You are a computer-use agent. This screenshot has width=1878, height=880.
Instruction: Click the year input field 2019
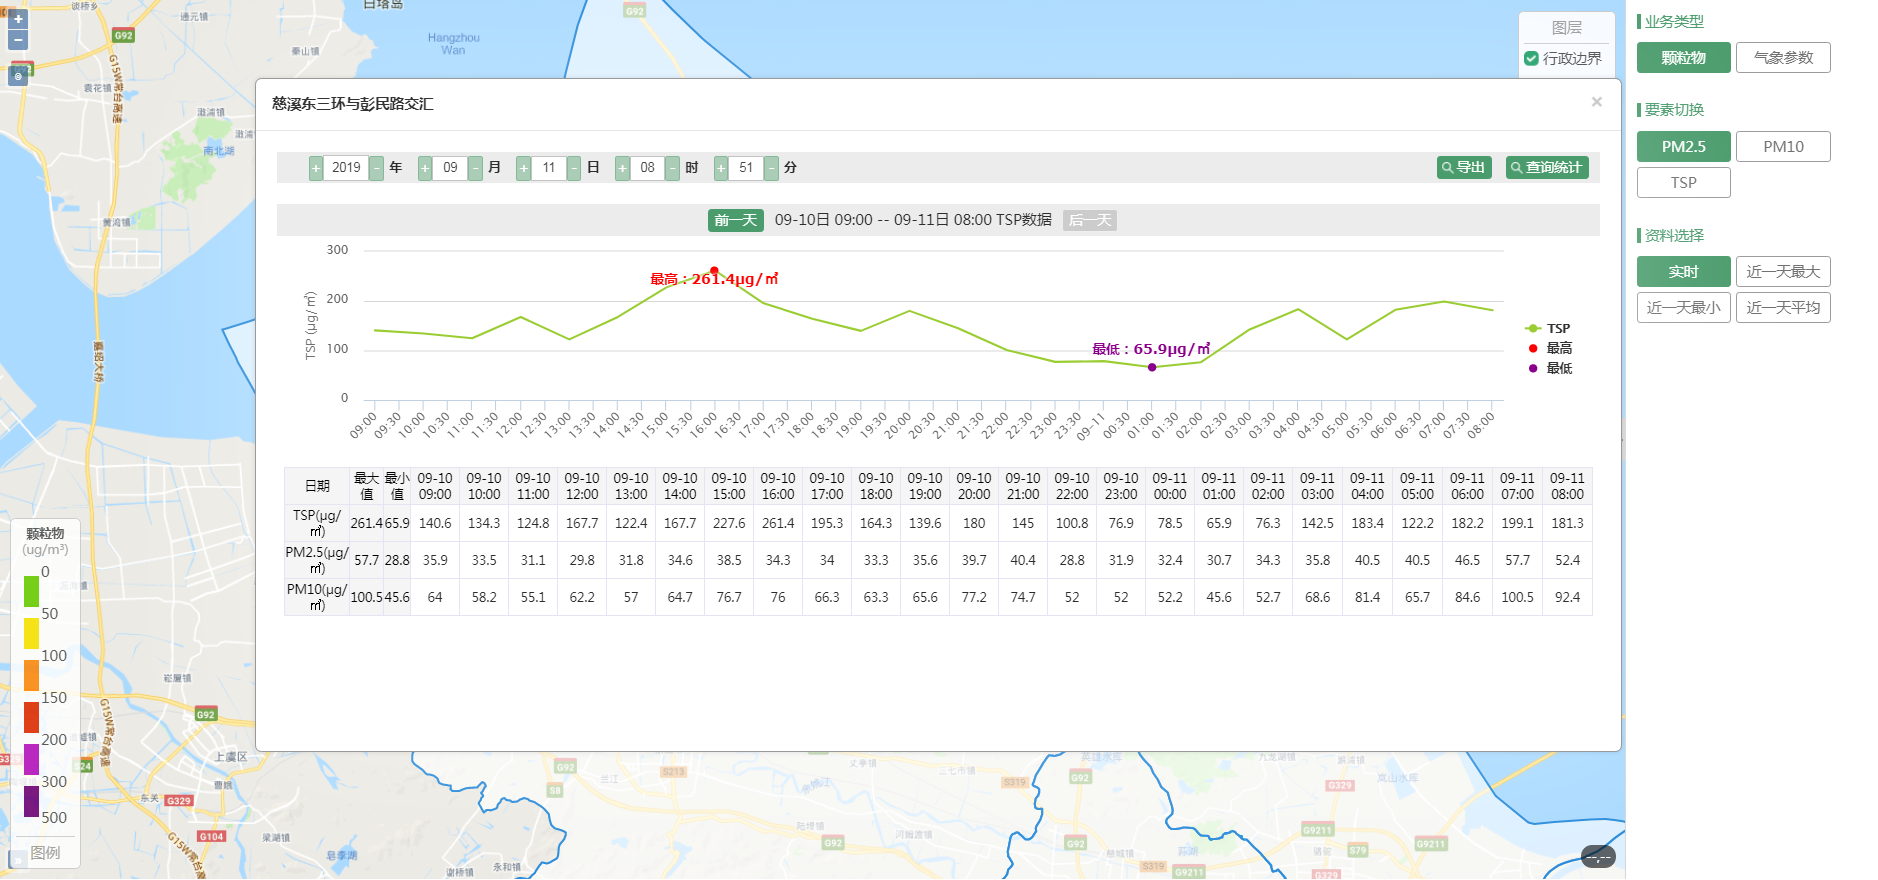(x=346, y=168)
